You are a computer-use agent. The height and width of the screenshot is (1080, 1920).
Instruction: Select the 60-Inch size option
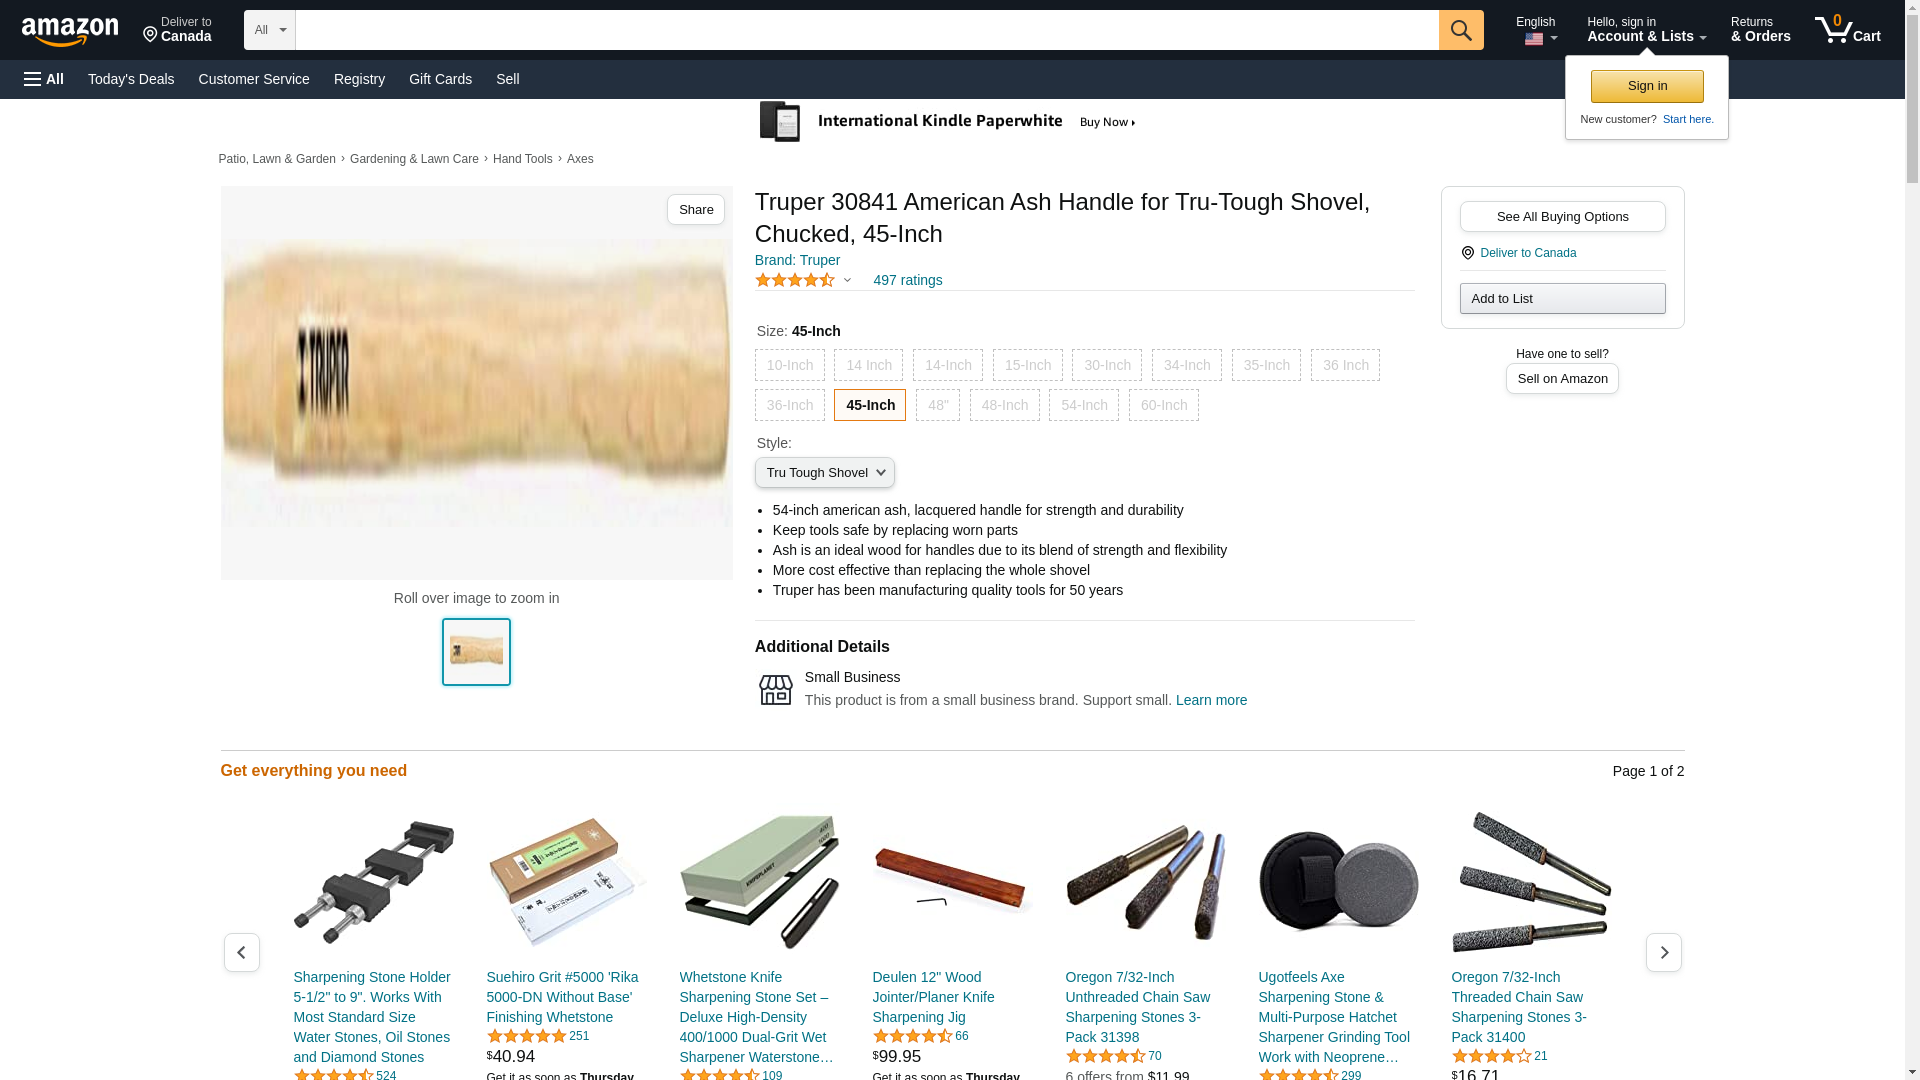click(1163, 405)
